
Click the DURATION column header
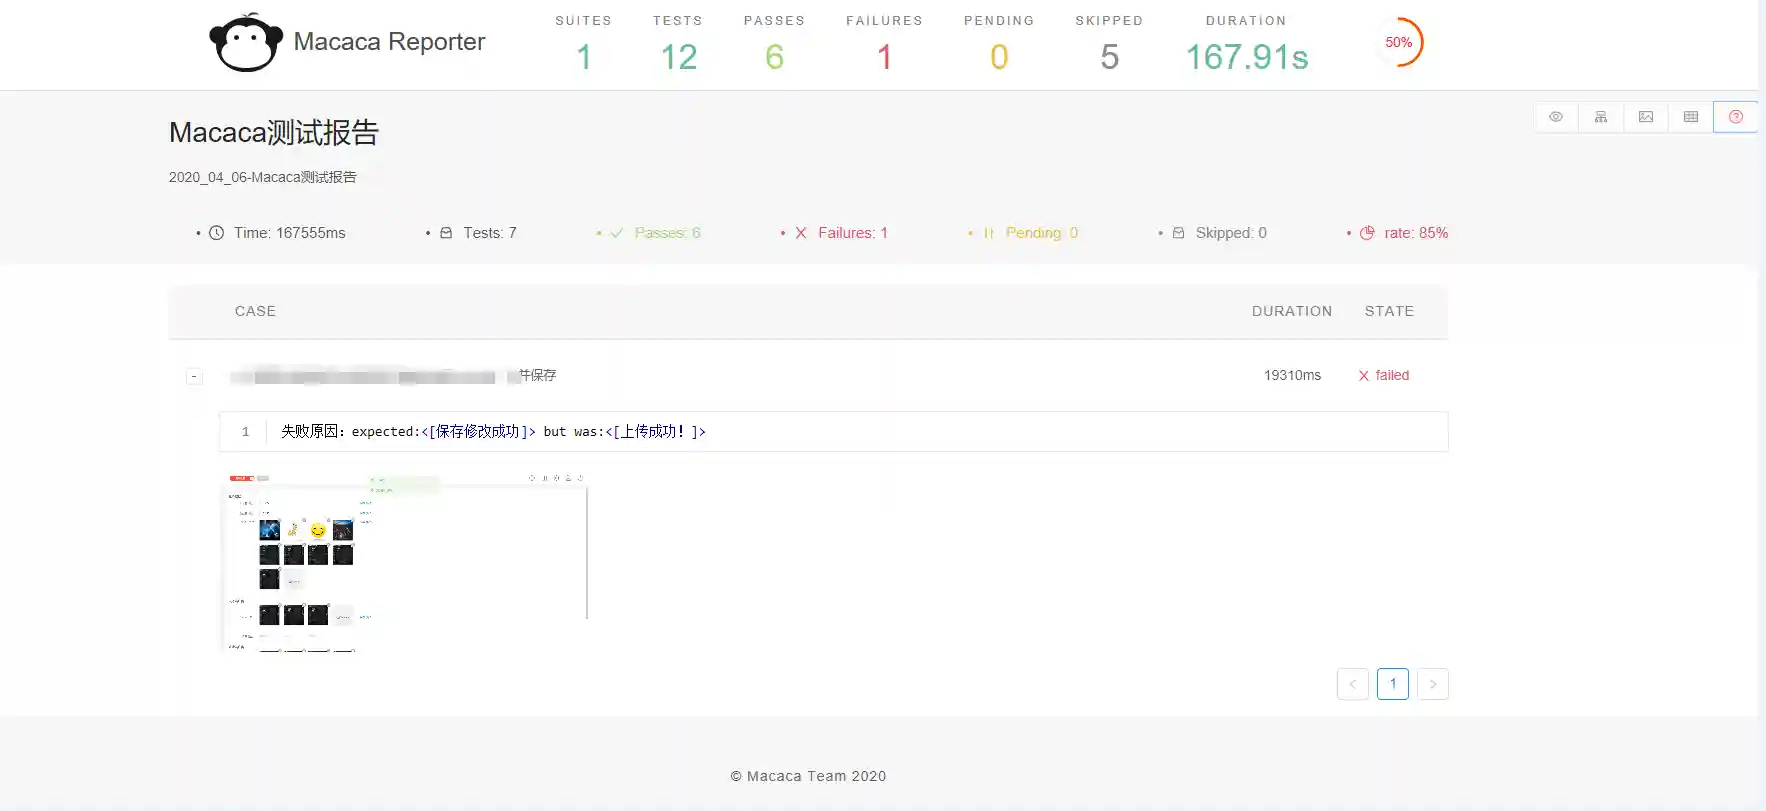1291,311
